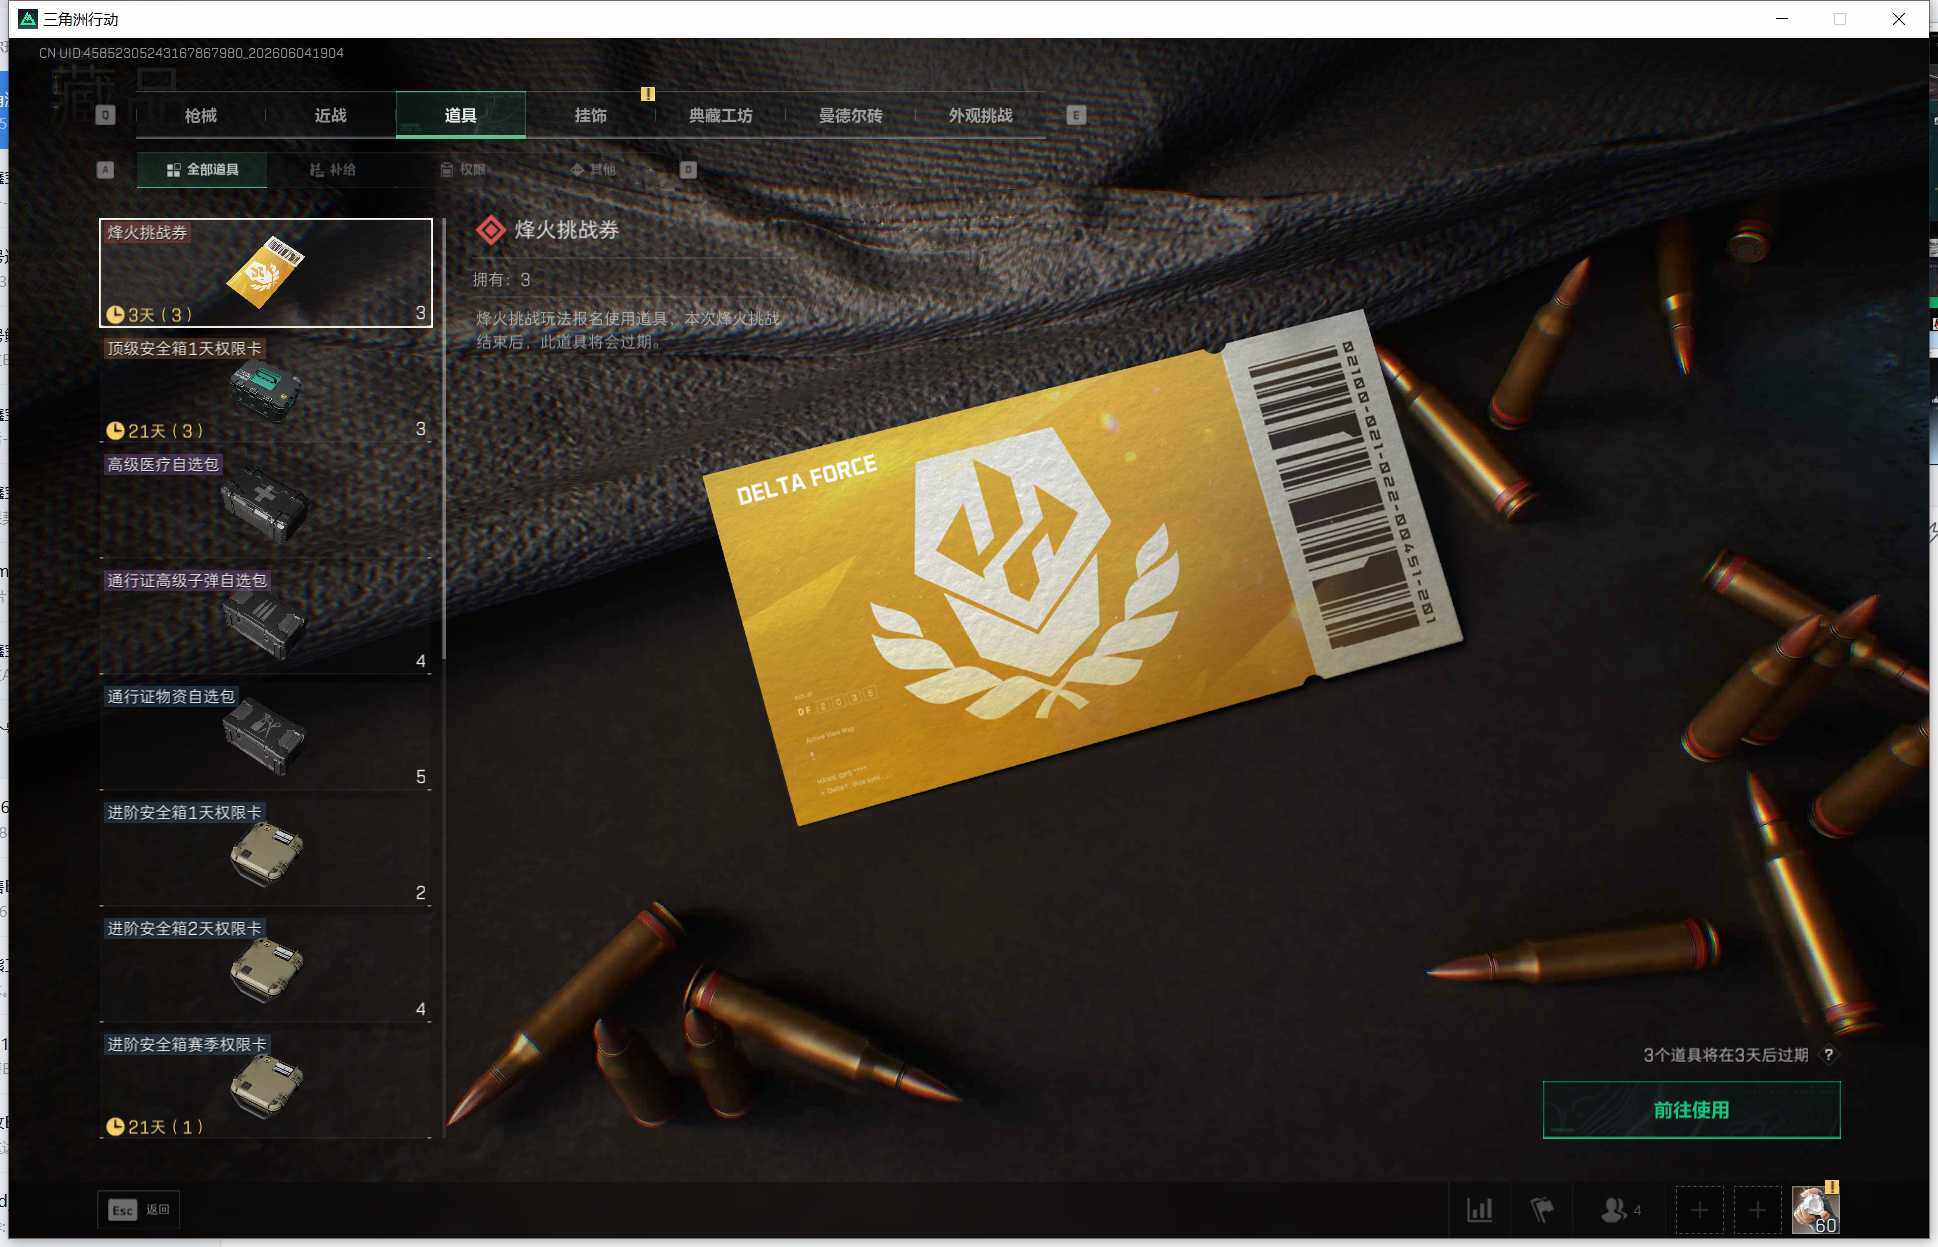
Task: Click the A key previous-filter hint
Action: (105, 170)
